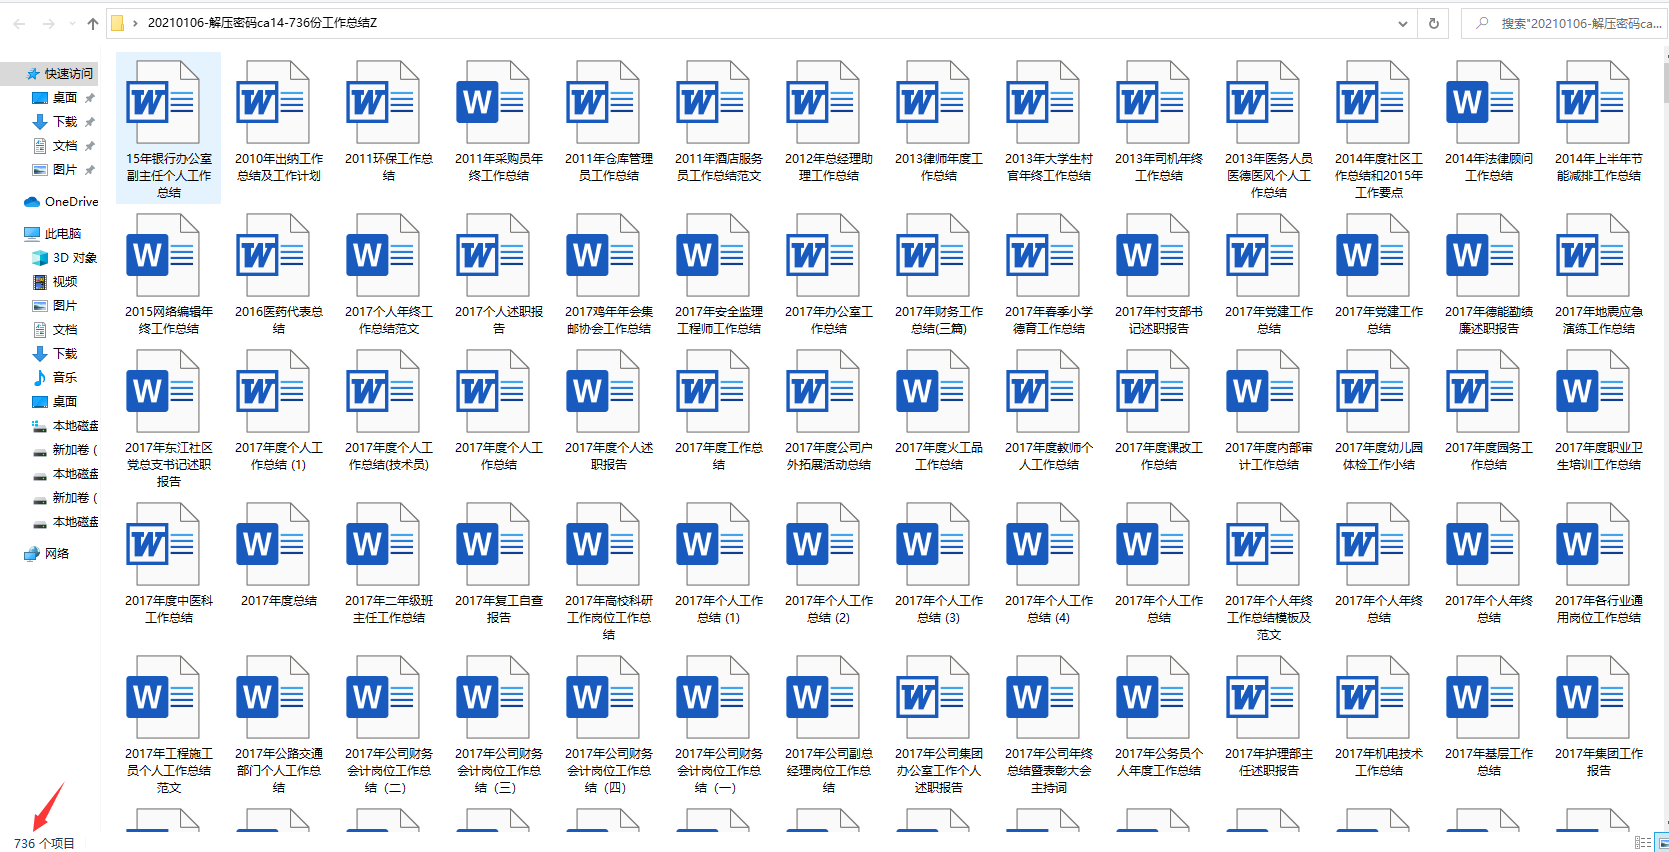Click the forward navigation arrow
1669x852 pixels.
[x=49, y=23]
